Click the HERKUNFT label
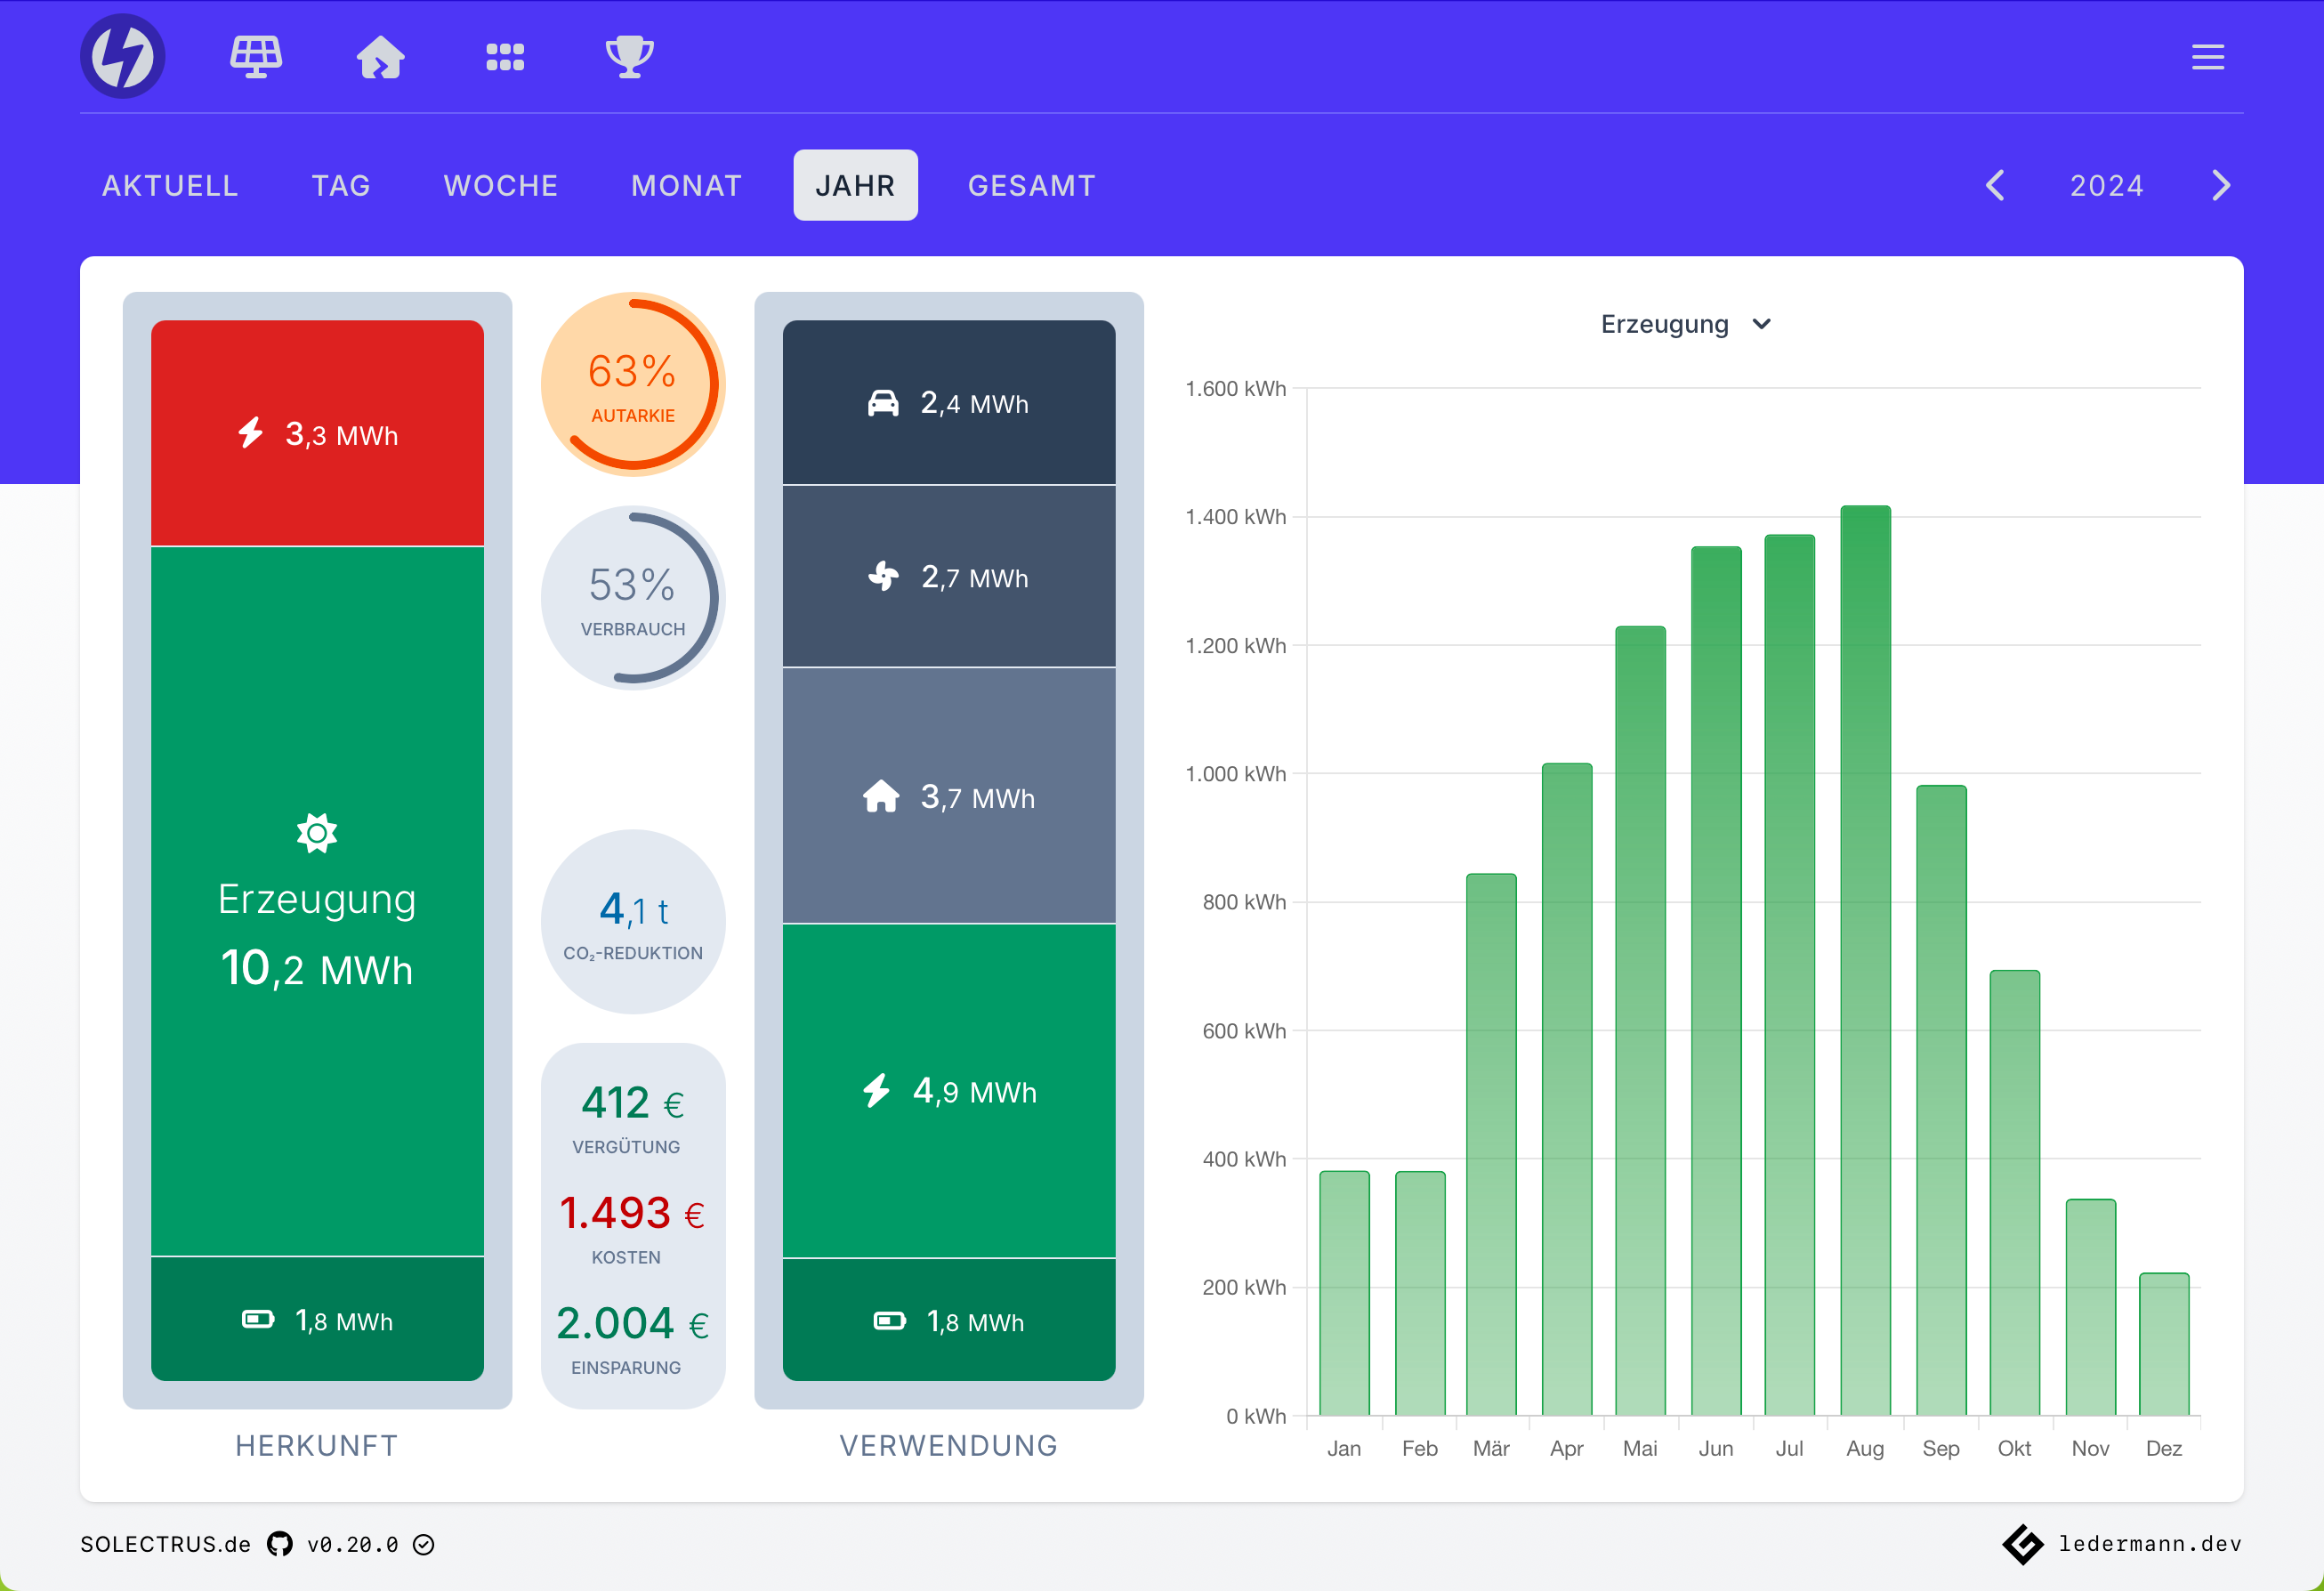 [x=317, y=1445]
